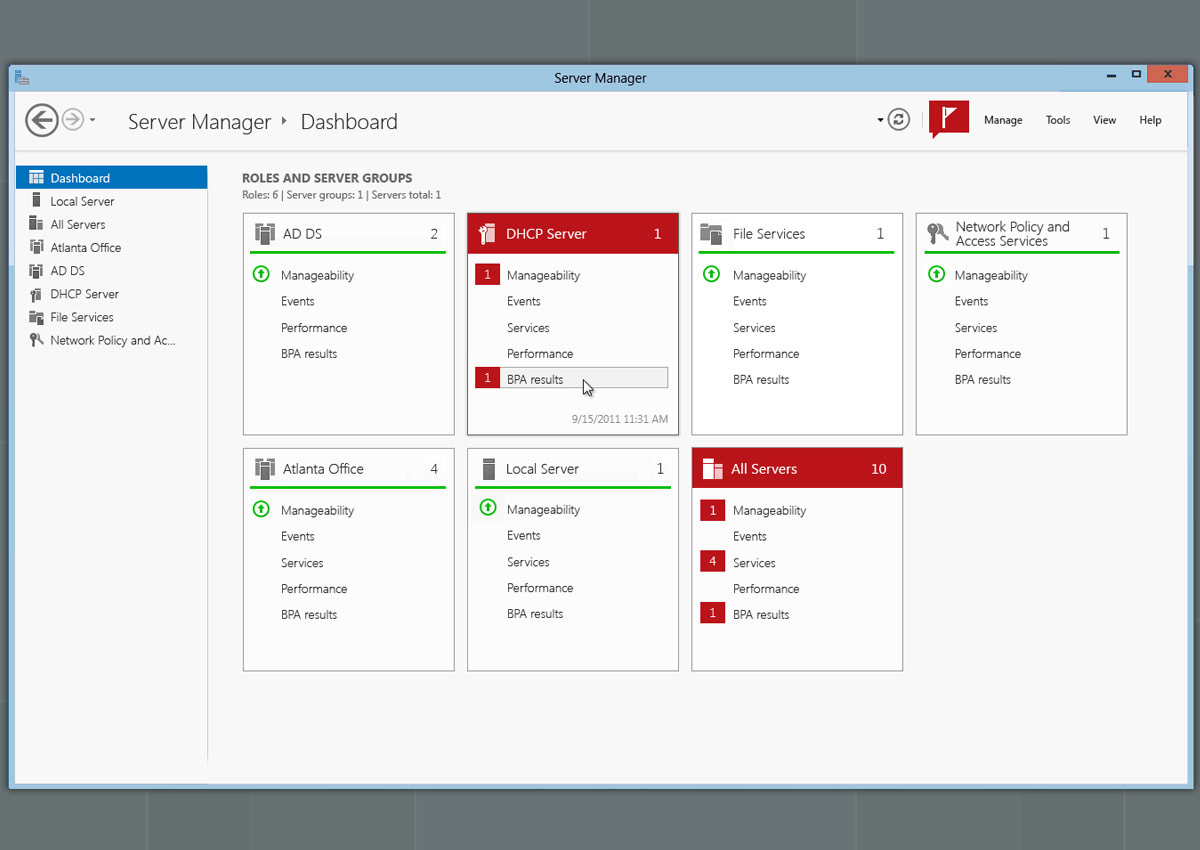
Task: Click the File Services tile header icon
Action: click(711, 234)
